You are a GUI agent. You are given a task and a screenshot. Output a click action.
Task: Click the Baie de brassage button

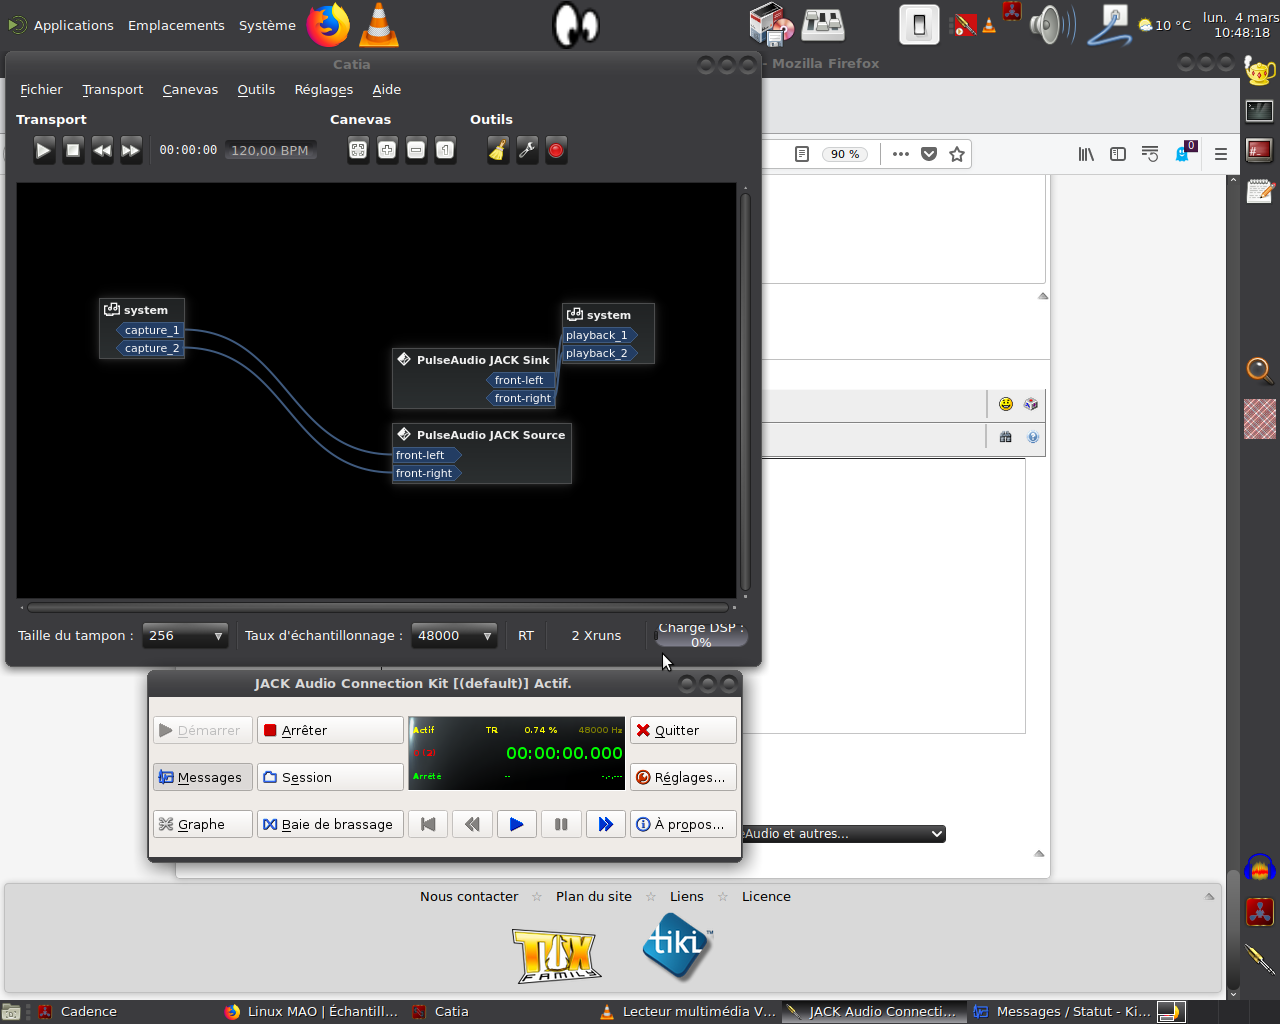(330, 824)
